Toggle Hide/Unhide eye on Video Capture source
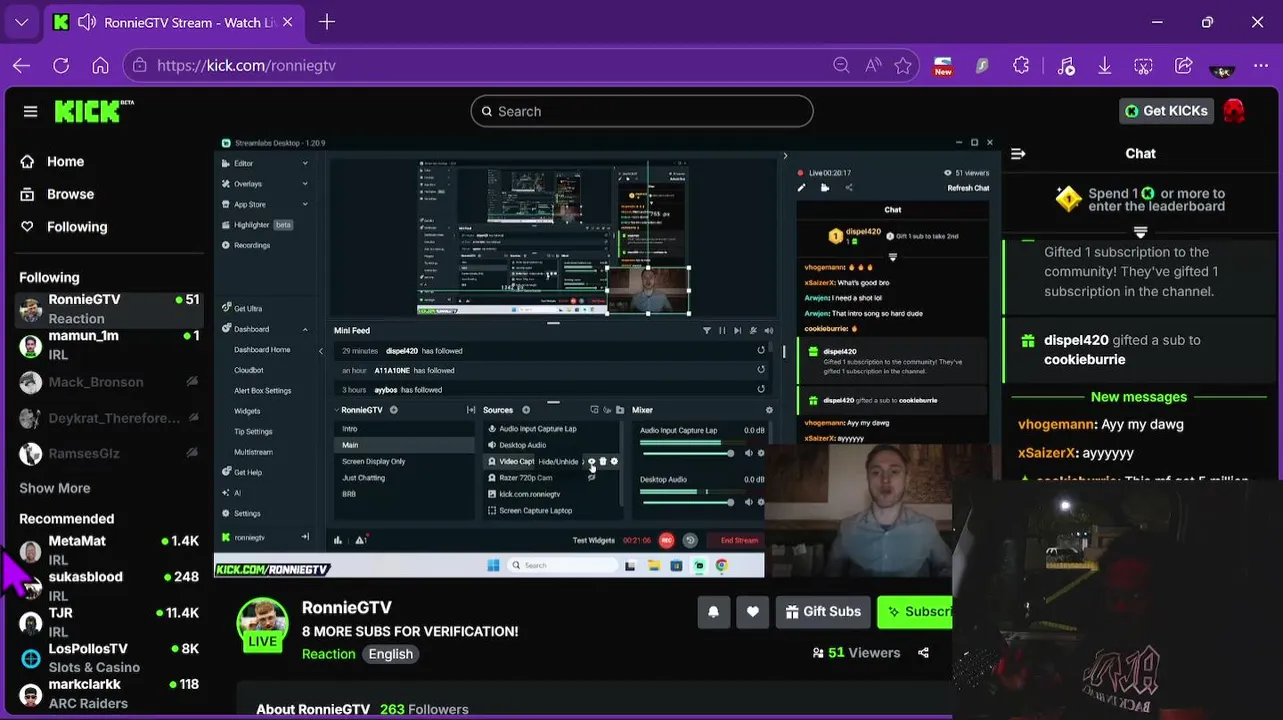The height and width of the screenshot is (720, 1283). [591, 461]
